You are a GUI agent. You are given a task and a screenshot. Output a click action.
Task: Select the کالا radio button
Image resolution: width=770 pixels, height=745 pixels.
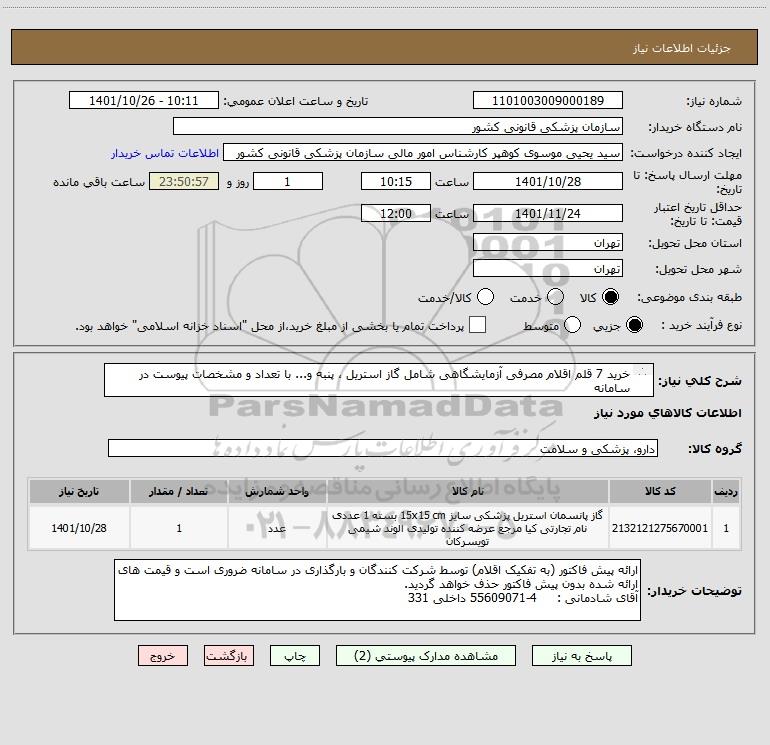coord(610,297)
